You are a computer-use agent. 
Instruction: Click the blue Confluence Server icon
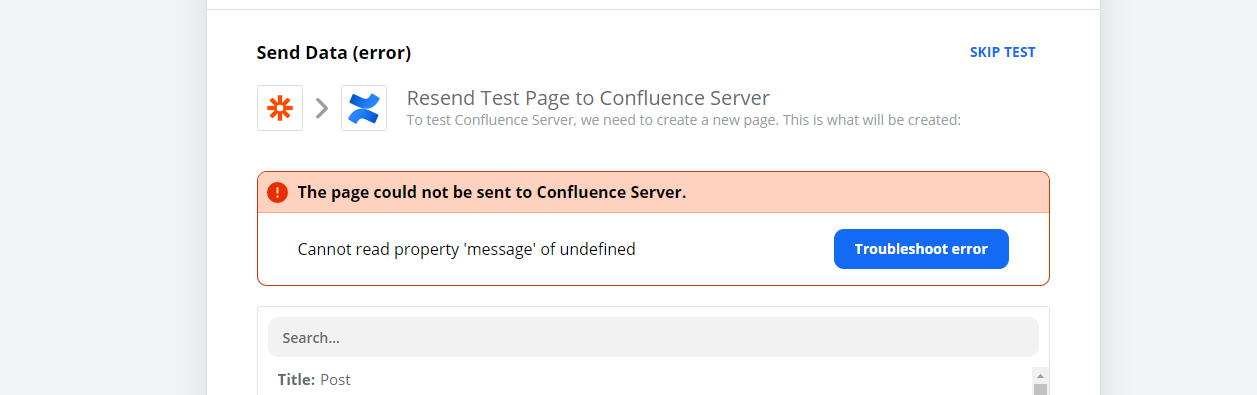click(x=364, y=108)
